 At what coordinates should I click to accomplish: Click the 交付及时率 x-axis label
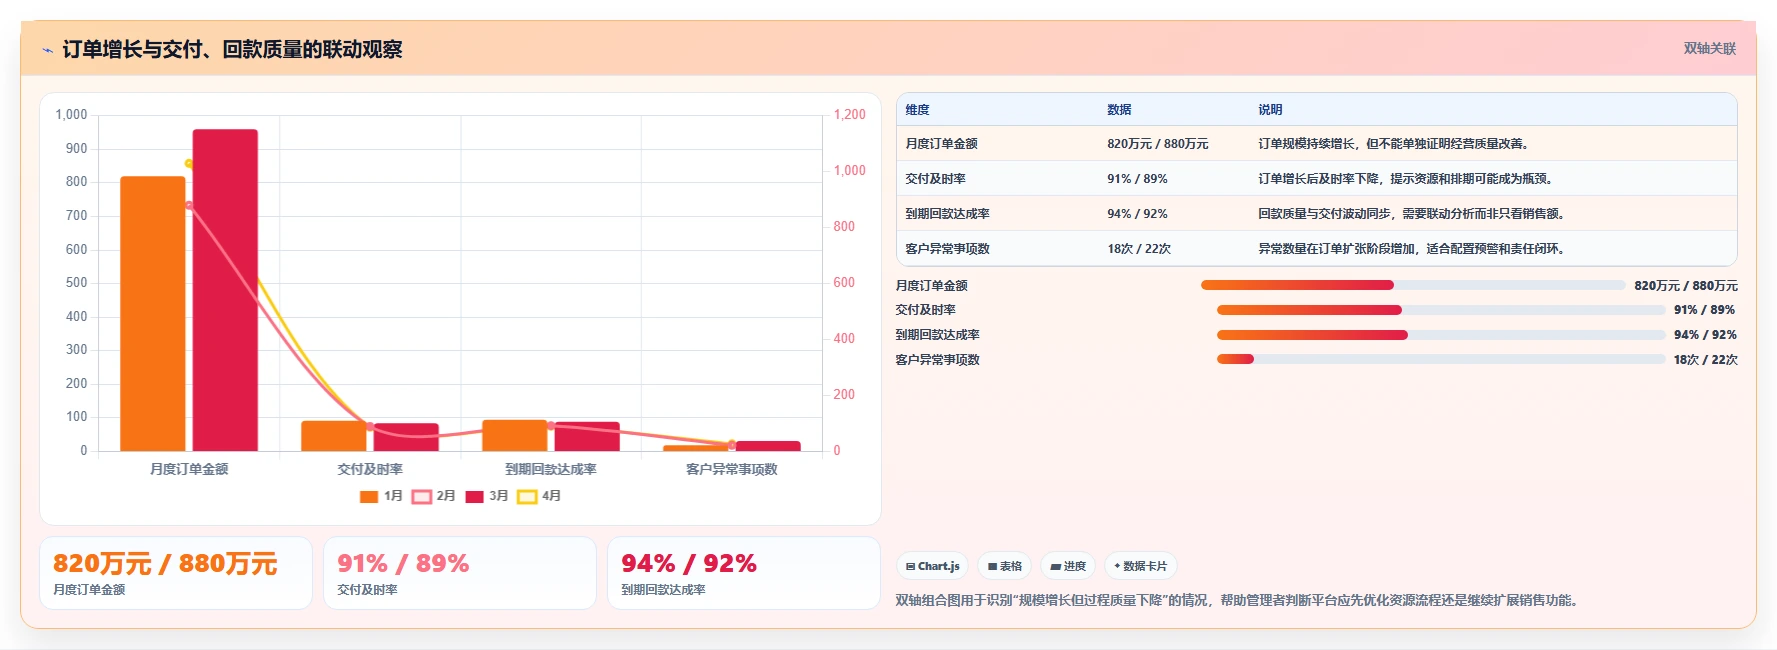(370, 469)
